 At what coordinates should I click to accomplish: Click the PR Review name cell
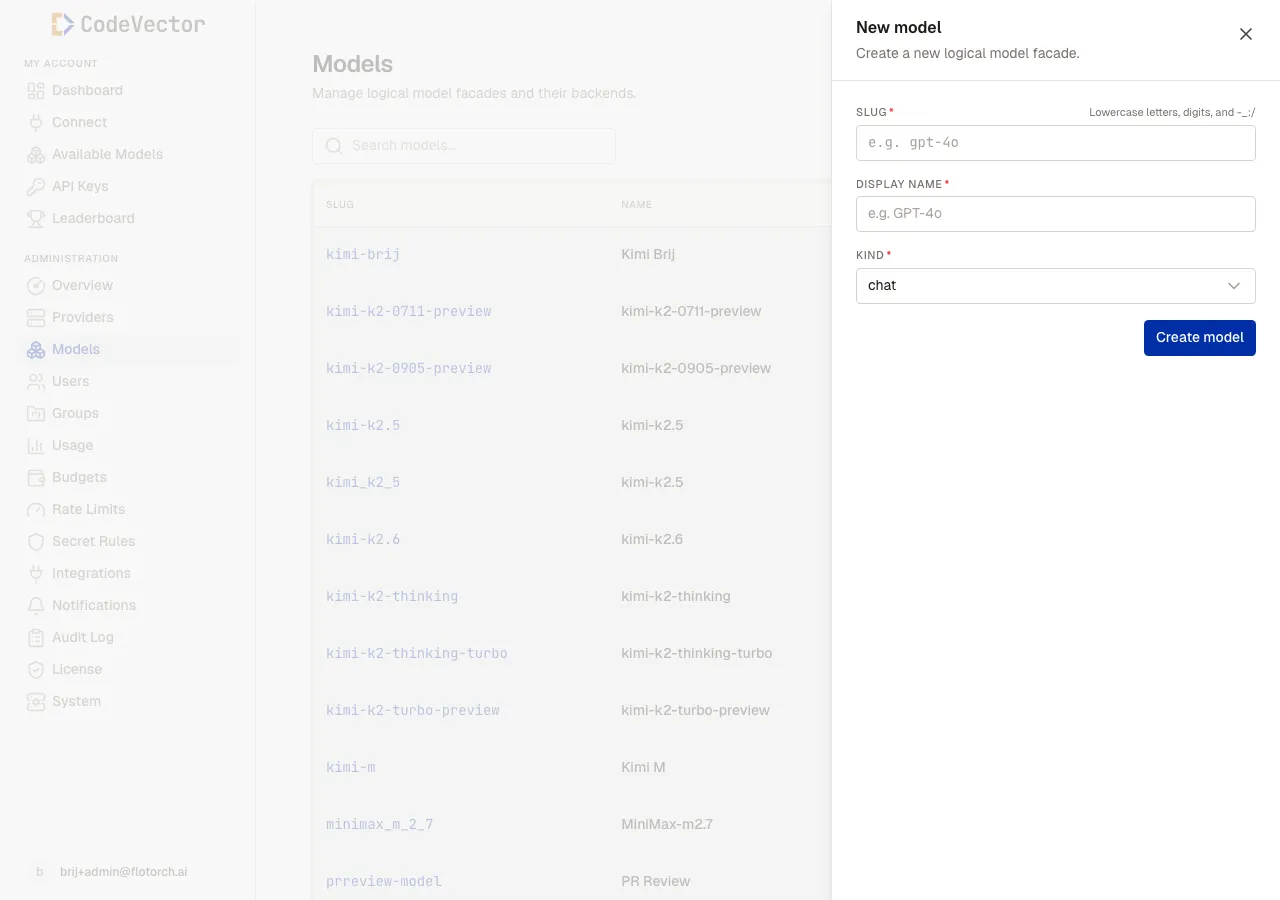pyautogui.click(x=656, y=881)
